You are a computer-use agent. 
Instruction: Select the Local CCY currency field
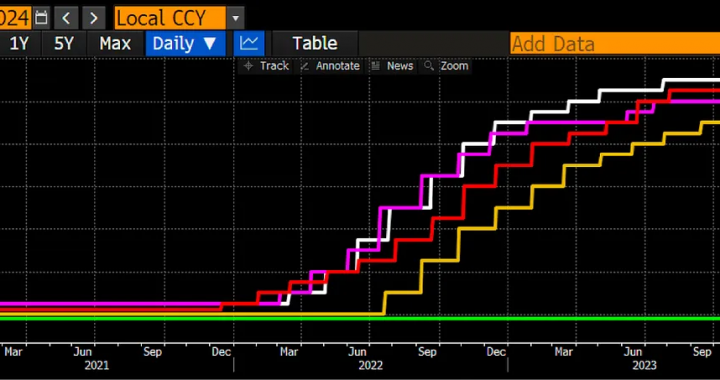tap(170, 18)
